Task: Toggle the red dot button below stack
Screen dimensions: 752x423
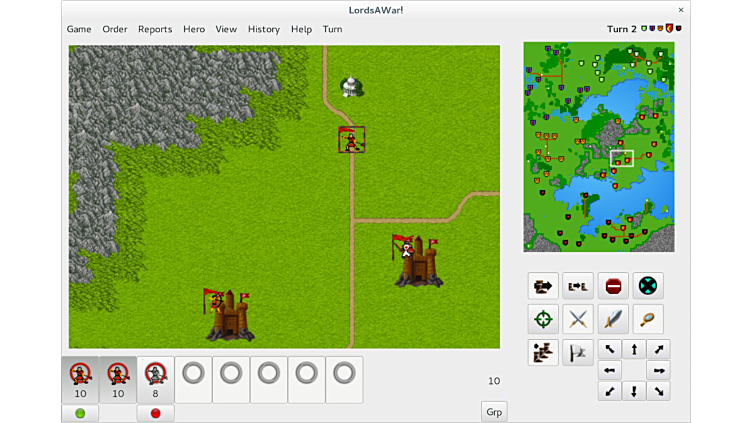Action: pos(155,413)
